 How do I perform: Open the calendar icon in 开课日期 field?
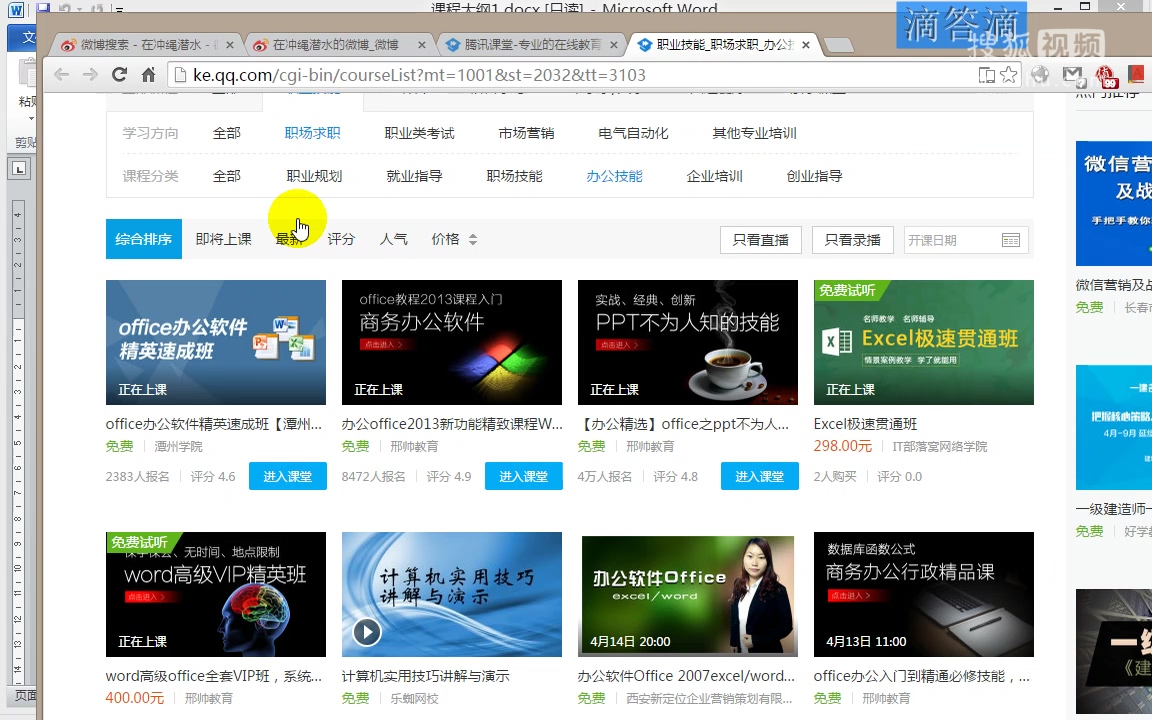(1011, 240)
